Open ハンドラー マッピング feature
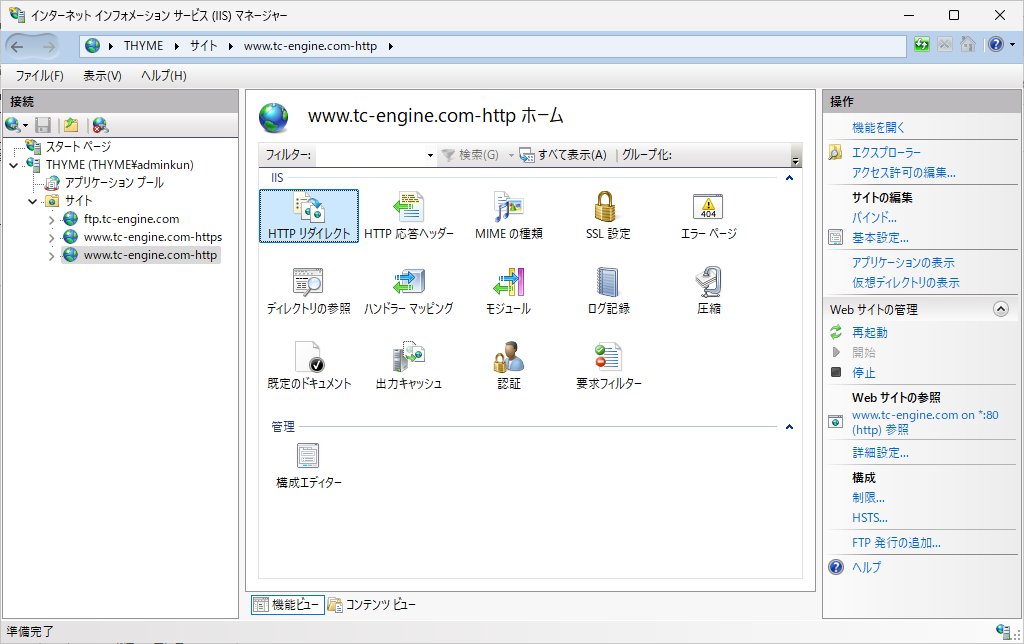This screenshot has width=1024, height=644. (409, 291)
